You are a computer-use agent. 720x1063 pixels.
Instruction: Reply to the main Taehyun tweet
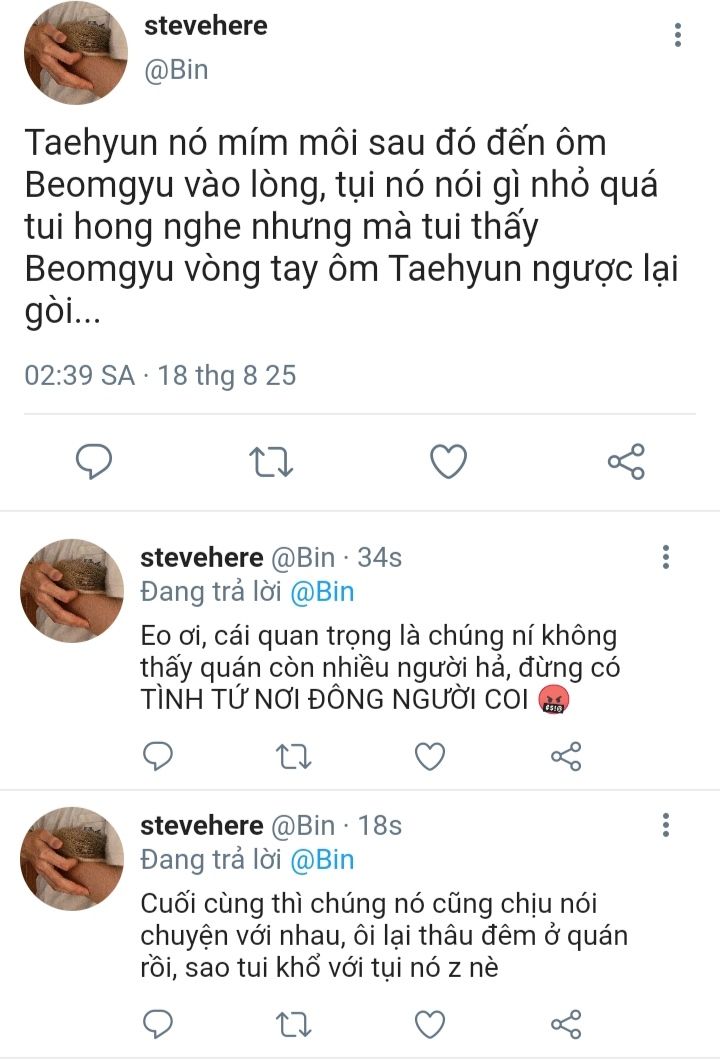[94, 462]
